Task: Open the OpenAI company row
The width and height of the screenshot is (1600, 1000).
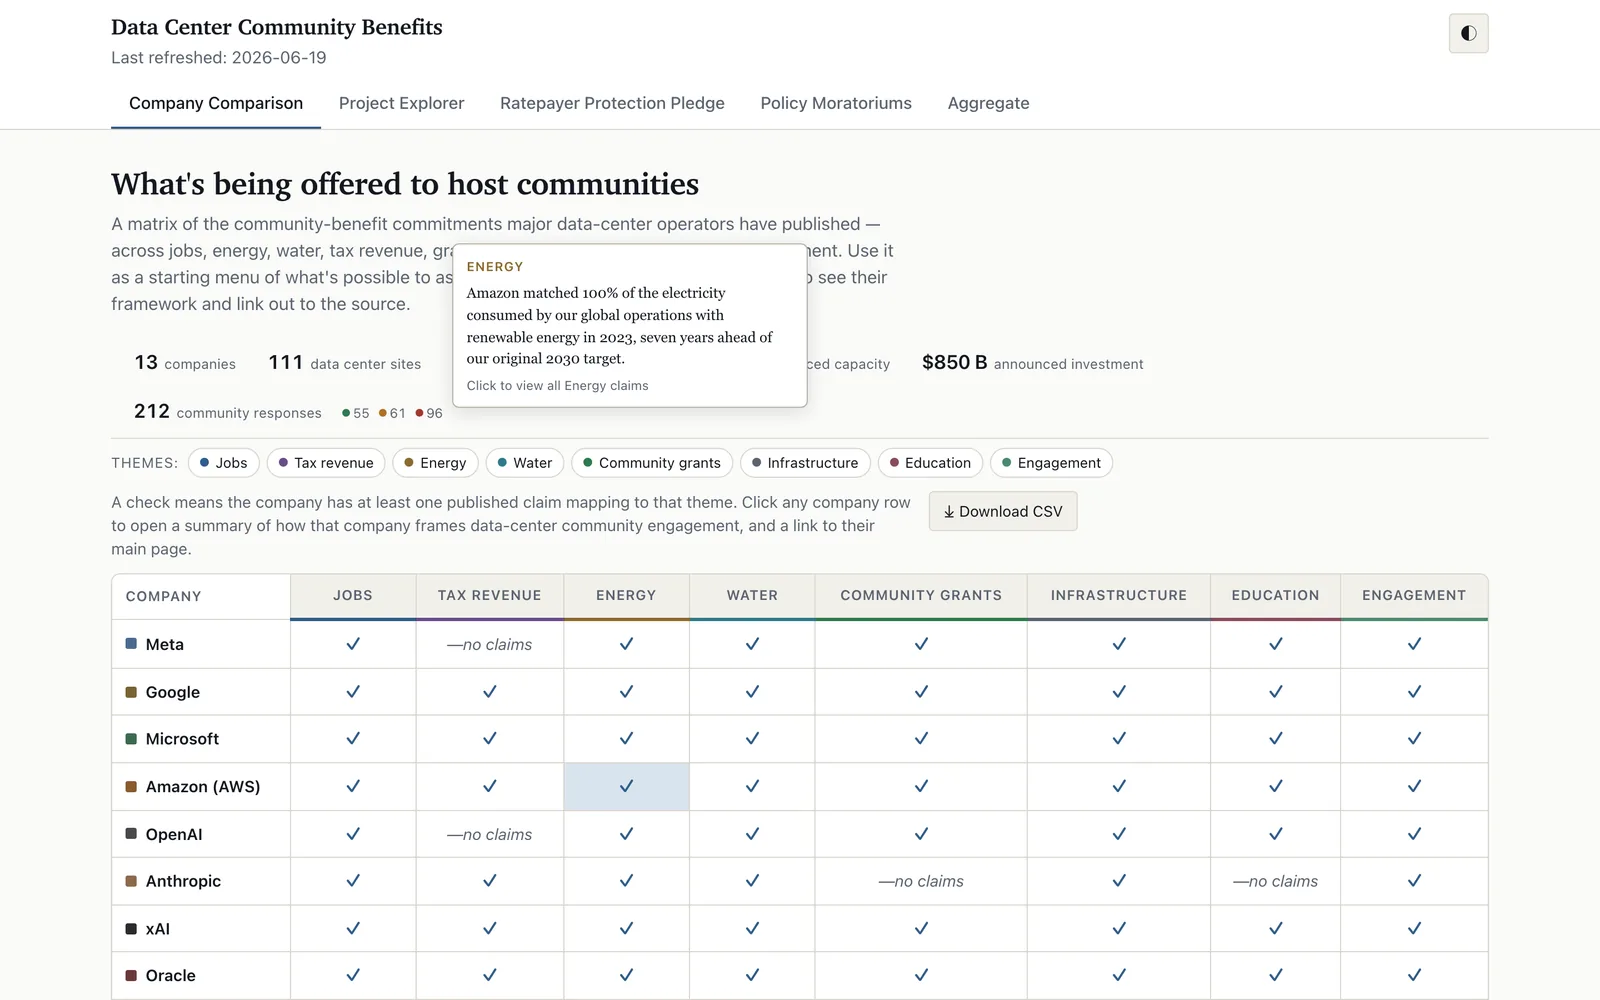Action: 800,834
